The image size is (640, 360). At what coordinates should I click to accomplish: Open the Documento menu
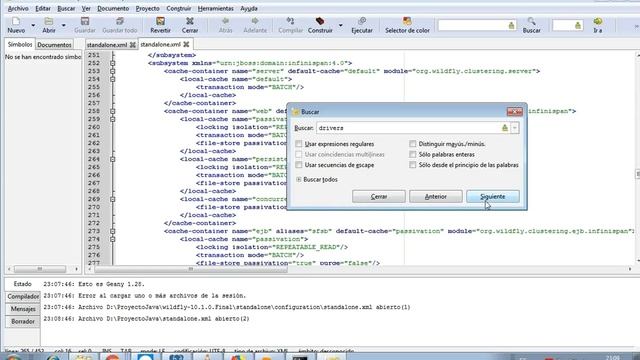coord(113,8)
